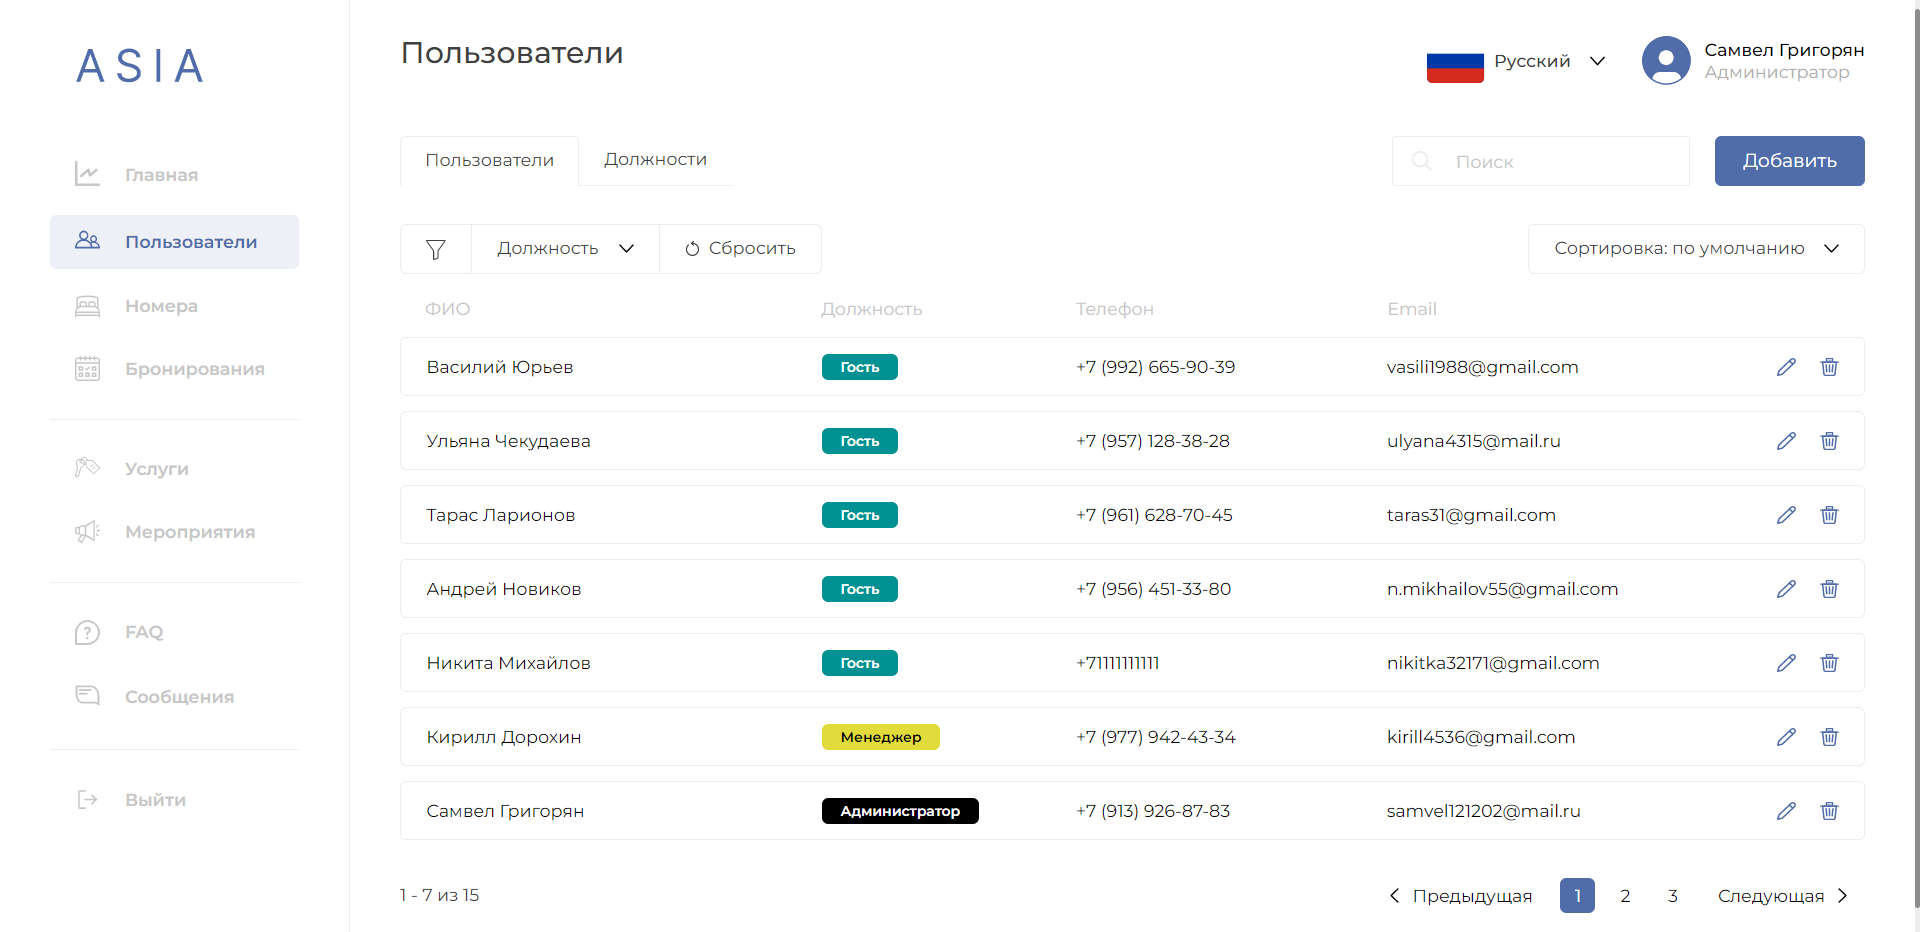
Task: Open Бронирования using the calendar icon
Action: point(88,368)
